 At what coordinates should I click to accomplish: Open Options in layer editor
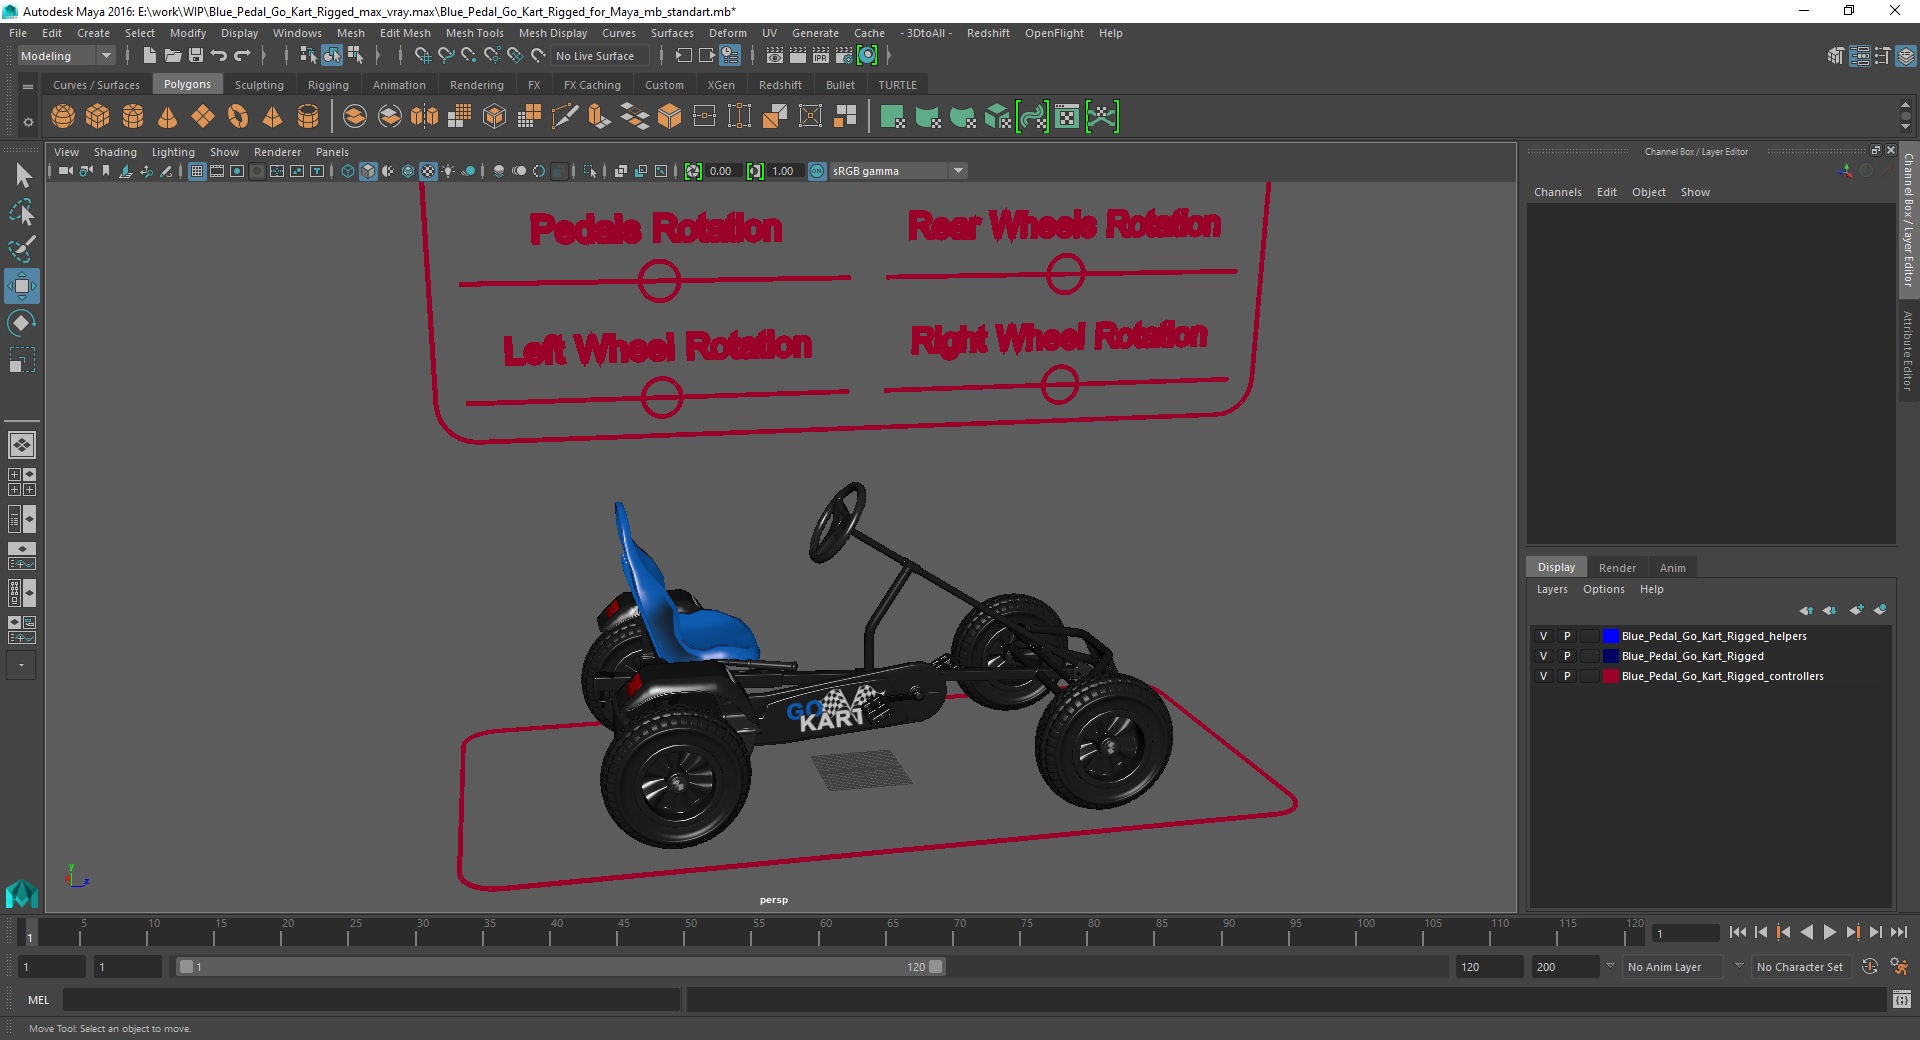[x=1603, y=589]
